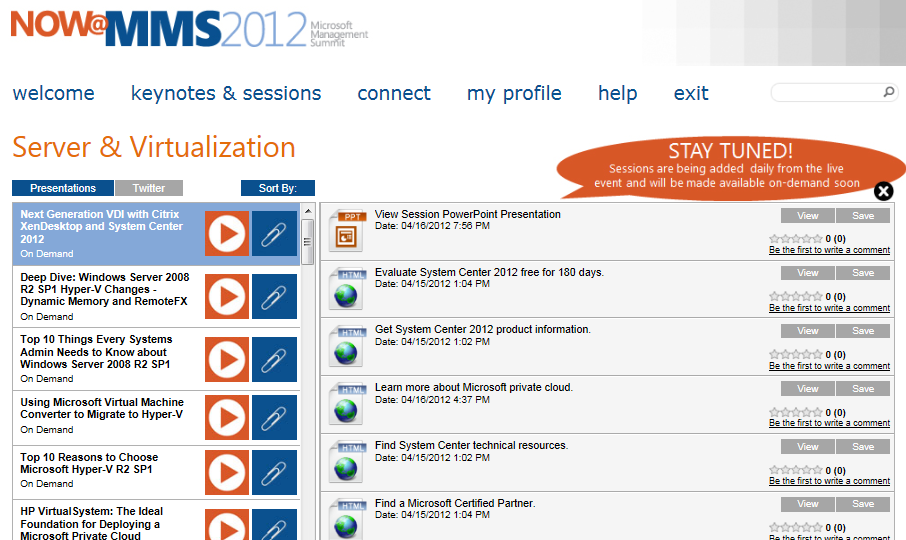Play the Next Generation VDI with Citrix session
The width and height of the screenshot is (906, 540).
pos(227,234)
